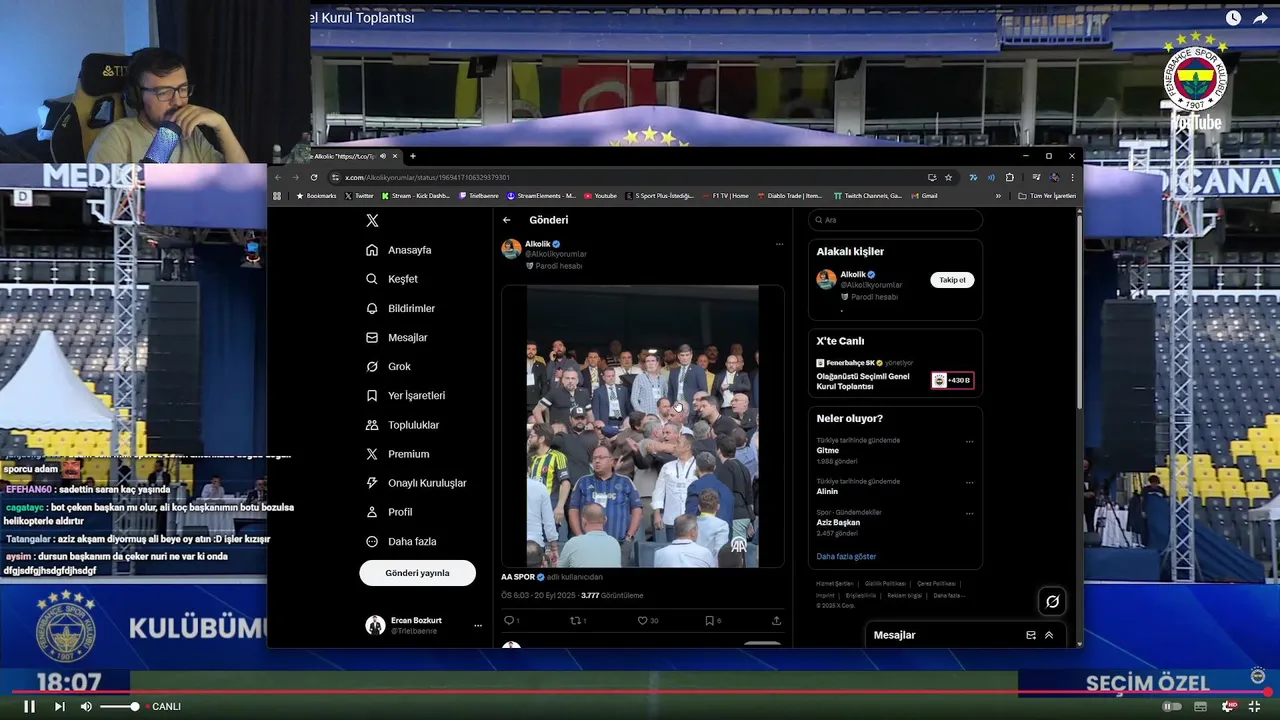Expand the Mesajlar drawer chevrons
This screenshot has height=720, width=1280.
coord(1049,635)
